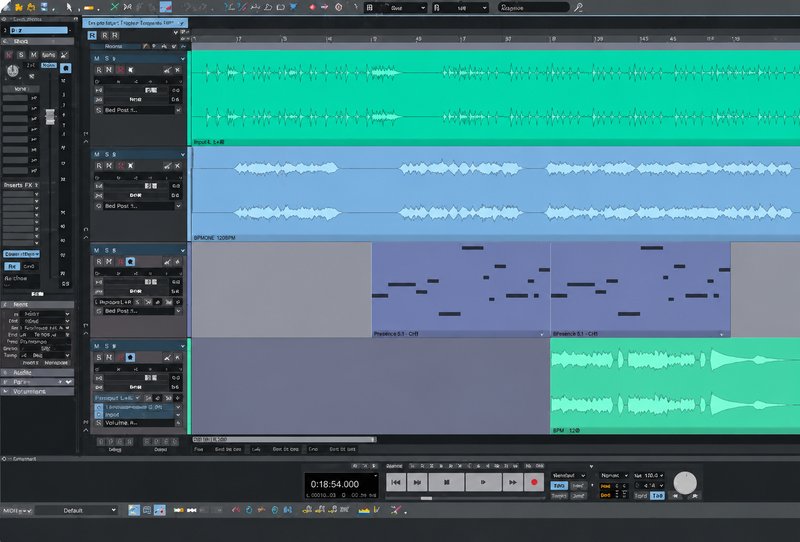Arm record on the first track
Screen dimensions: 800x542
point(120,70)
